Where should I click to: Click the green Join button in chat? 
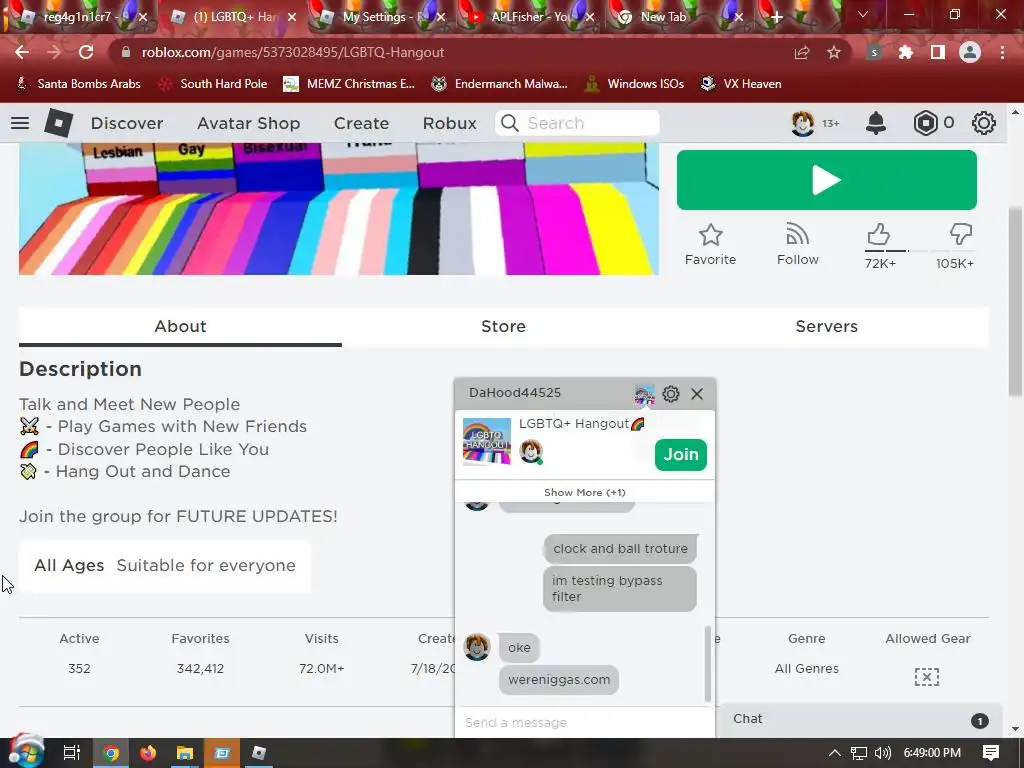680,455
